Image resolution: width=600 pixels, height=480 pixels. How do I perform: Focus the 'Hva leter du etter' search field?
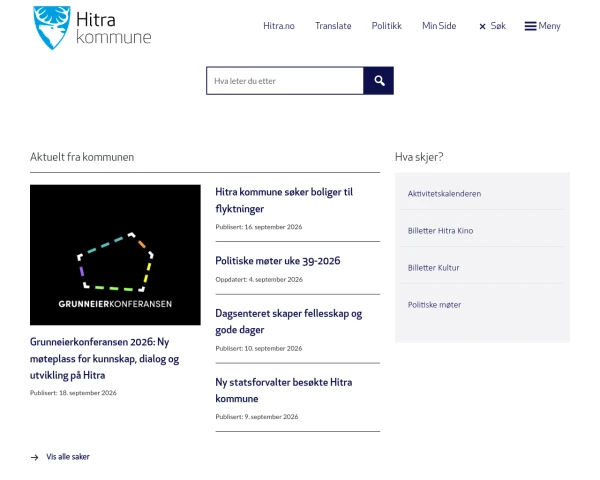pos(285,81)
